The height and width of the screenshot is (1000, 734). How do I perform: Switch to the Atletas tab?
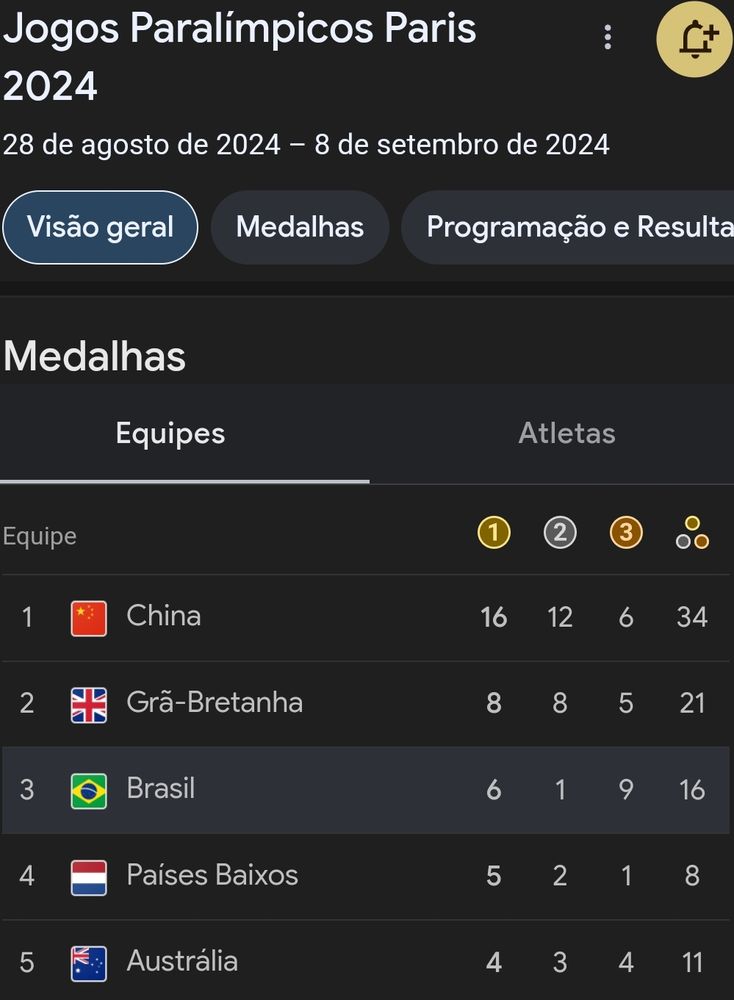click(x=566, y=433)
